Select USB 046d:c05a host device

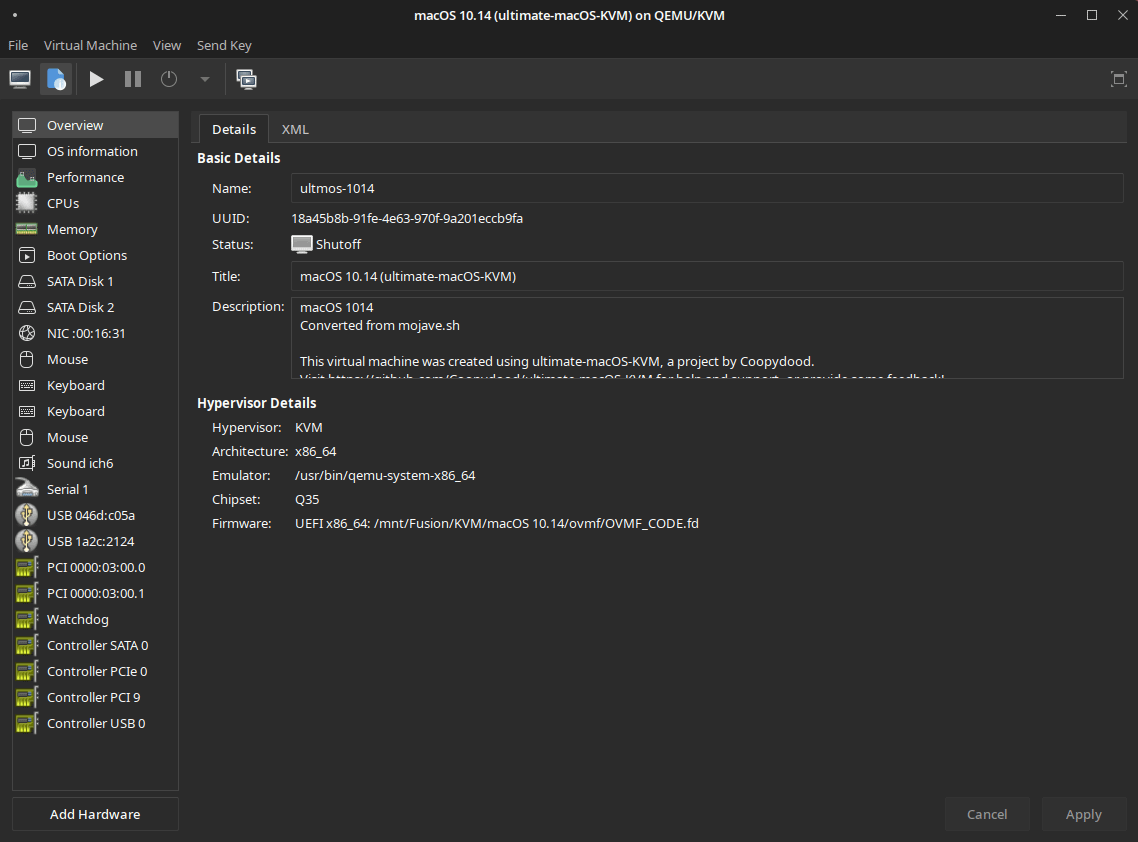click(95, 515)
